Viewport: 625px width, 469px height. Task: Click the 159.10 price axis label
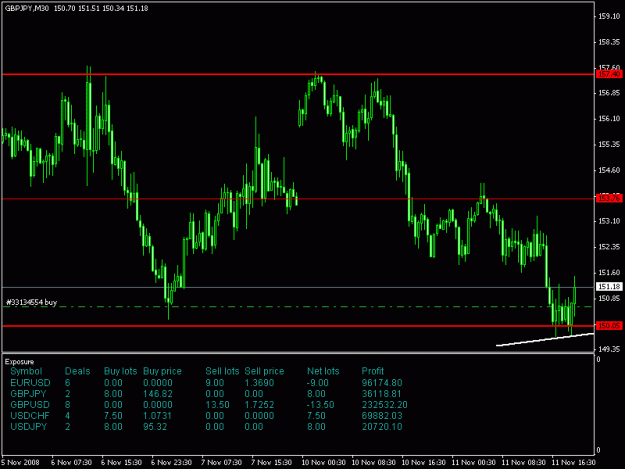609,16
